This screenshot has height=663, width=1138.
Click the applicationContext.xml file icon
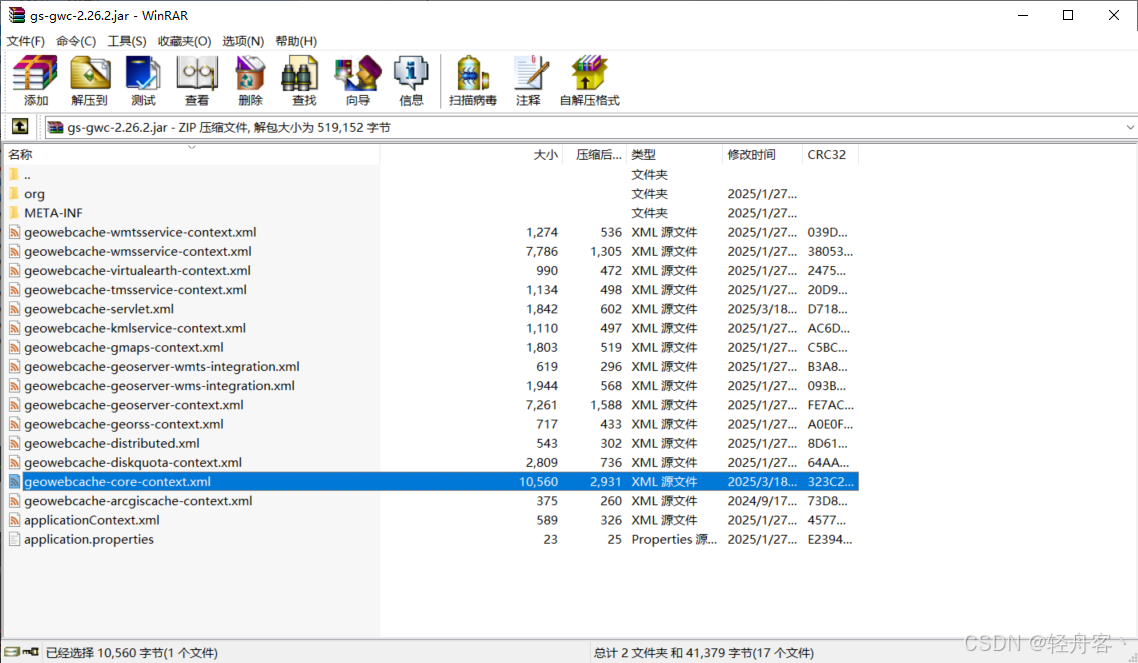pos(14,520)
